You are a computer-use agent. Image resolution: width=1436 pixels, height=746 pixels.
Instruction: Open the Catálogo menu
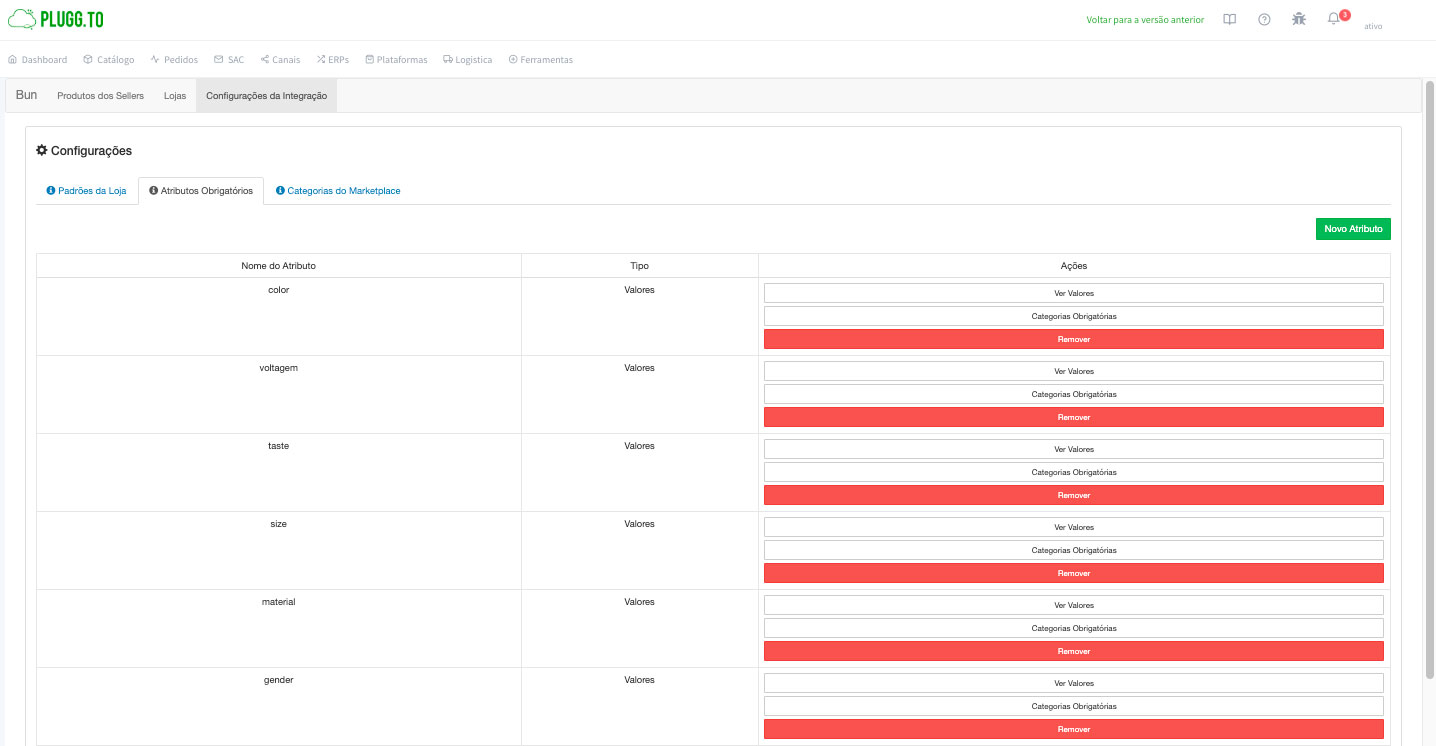click(x=108, y=60)
